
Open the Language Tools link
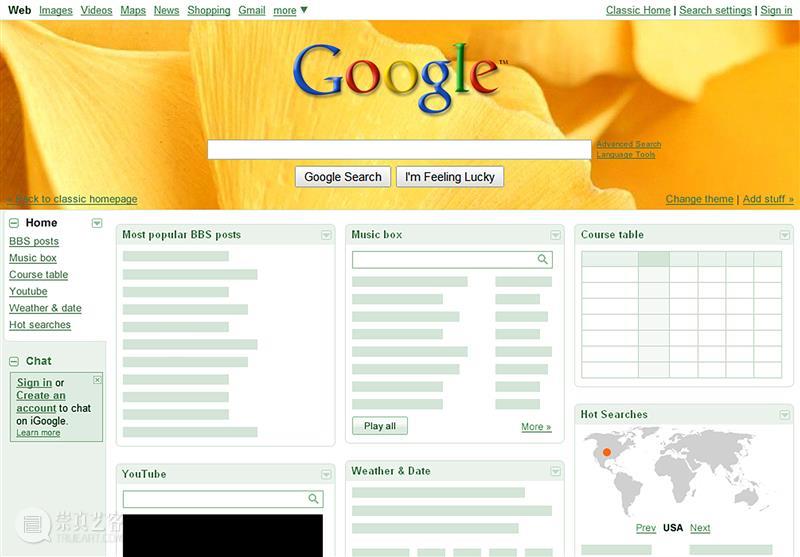(626, 155)
